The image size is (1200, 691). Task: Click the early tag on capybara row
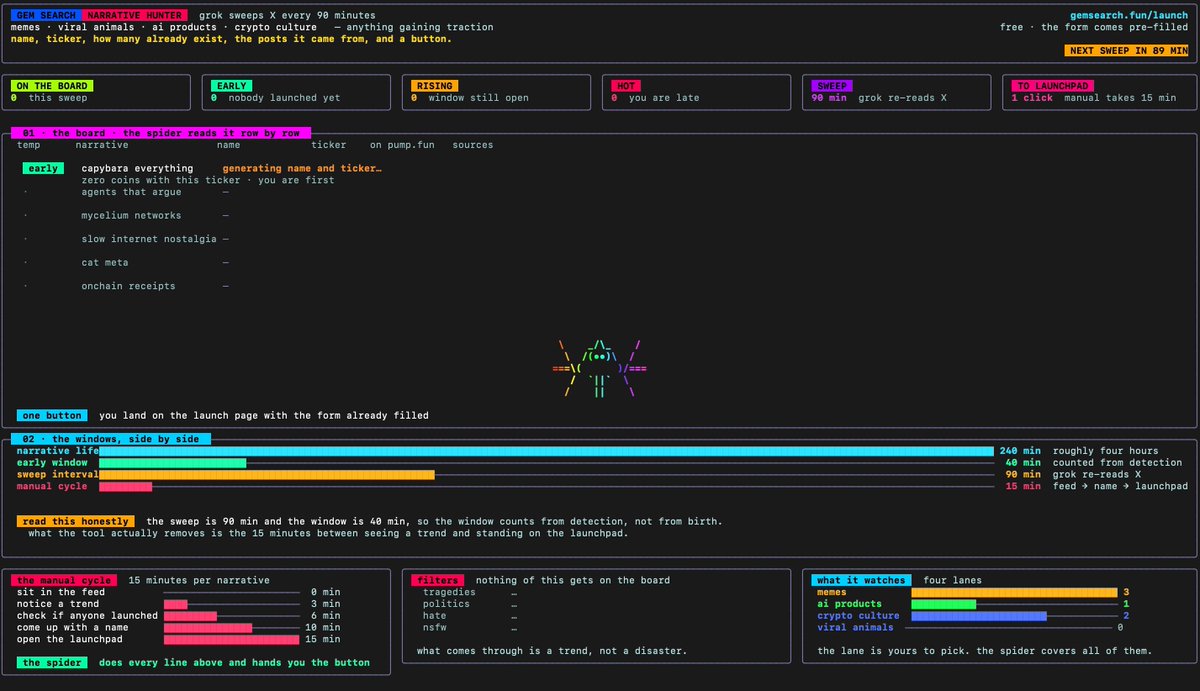tap(44, 169)
